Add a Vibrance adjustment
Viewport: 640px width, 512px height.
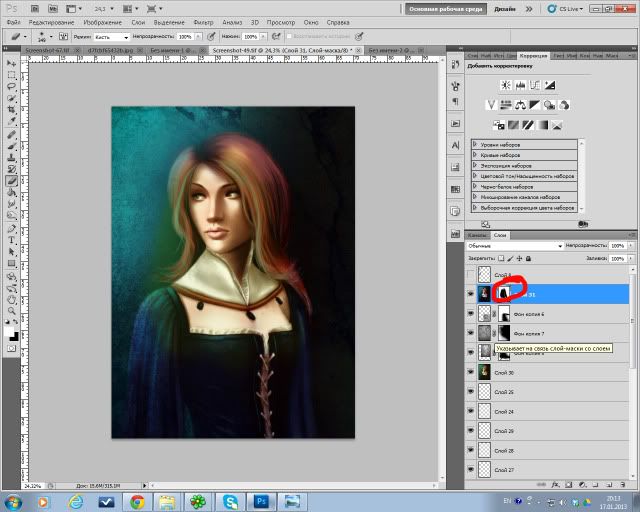pos(491,105)
